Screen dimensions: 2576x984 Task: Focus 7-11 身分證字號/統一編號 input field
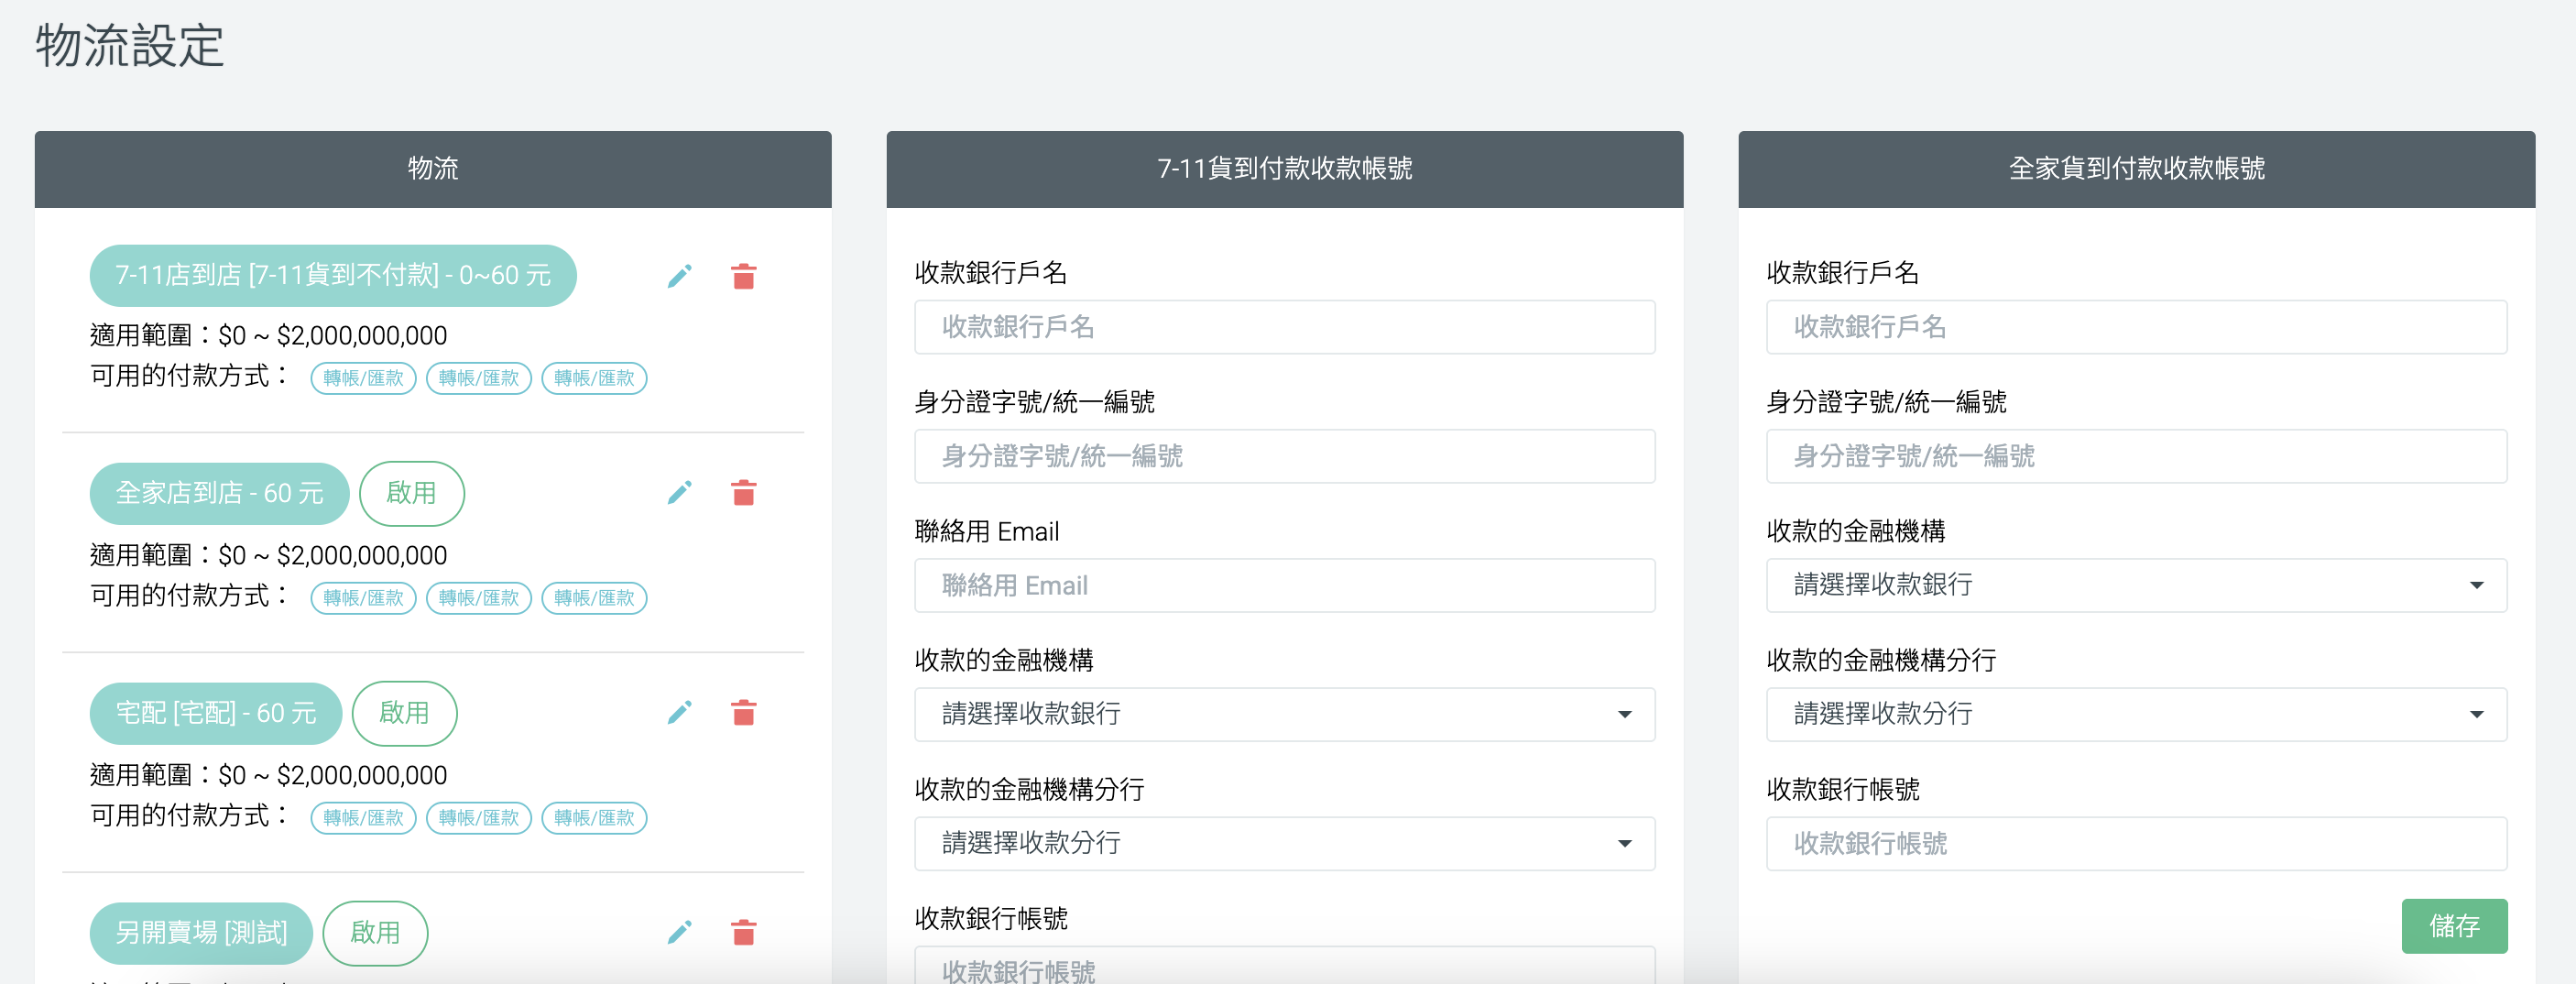[1284, 456]
